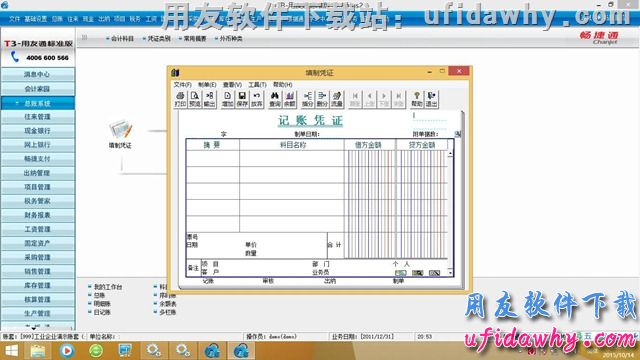
Task: Open 明细账 link at bottom
Action: click(x=102, y=304)
